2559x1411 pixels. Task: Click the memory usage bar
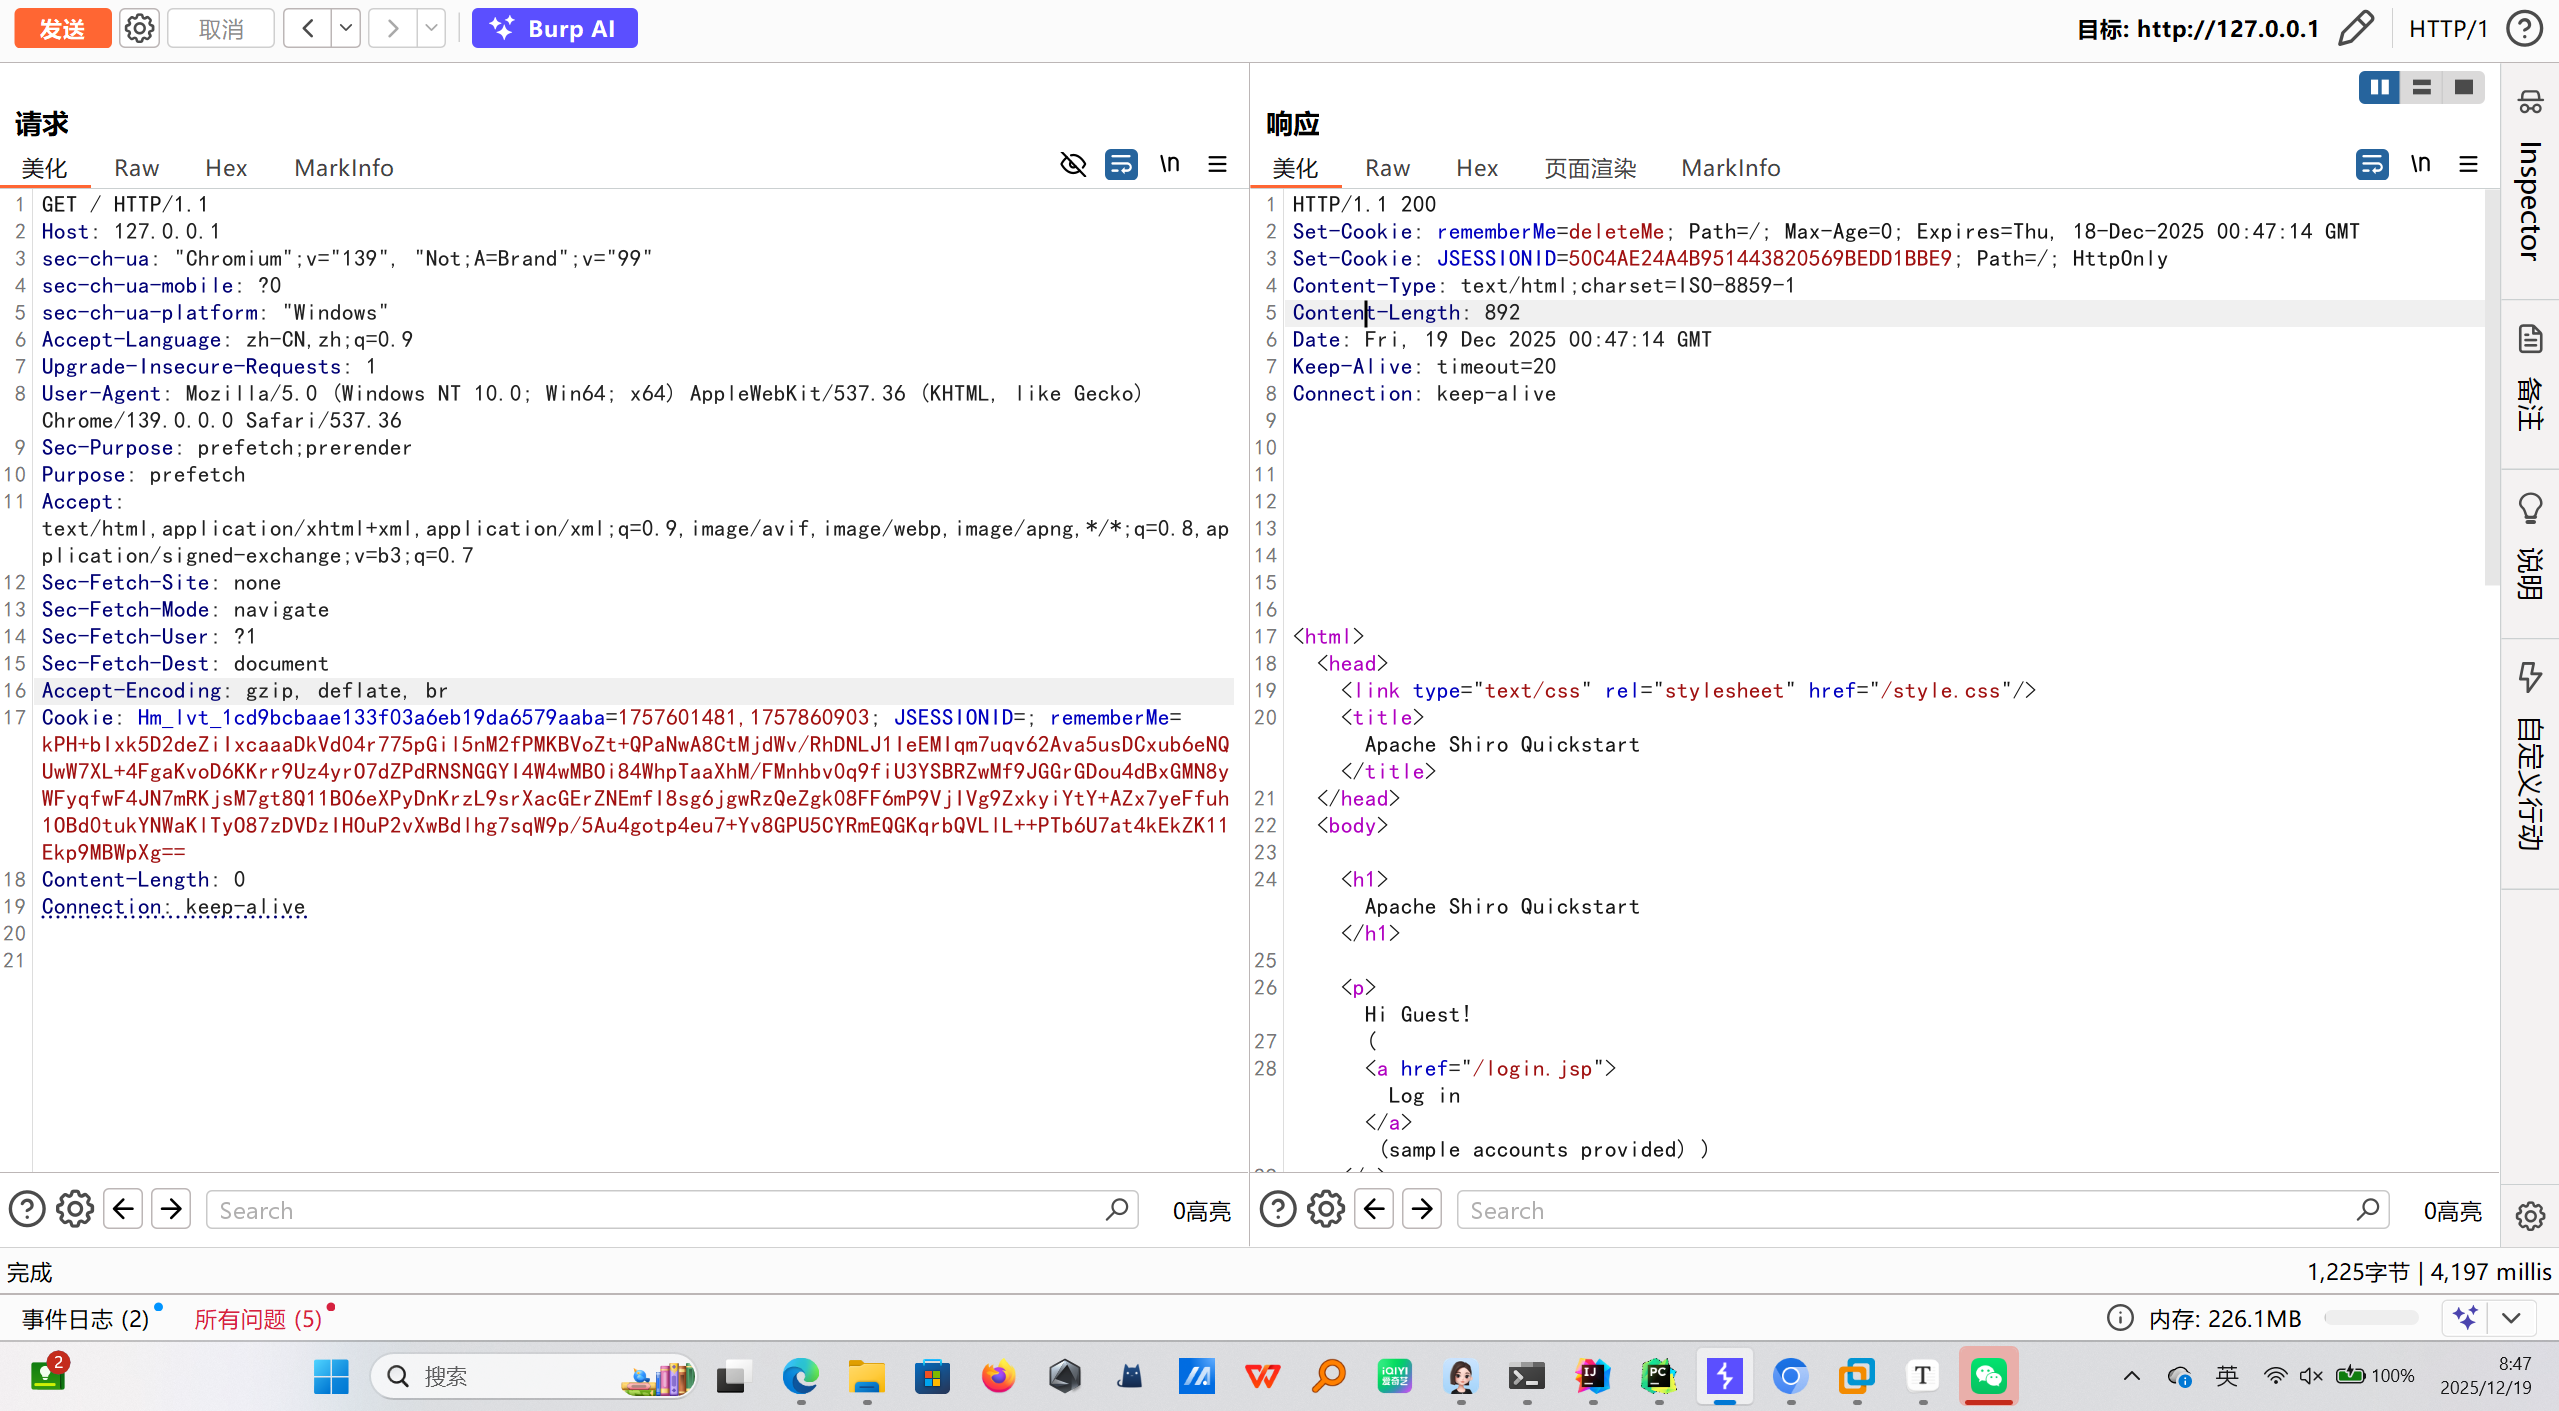pyautogui.click(x=2370, y=1318)
